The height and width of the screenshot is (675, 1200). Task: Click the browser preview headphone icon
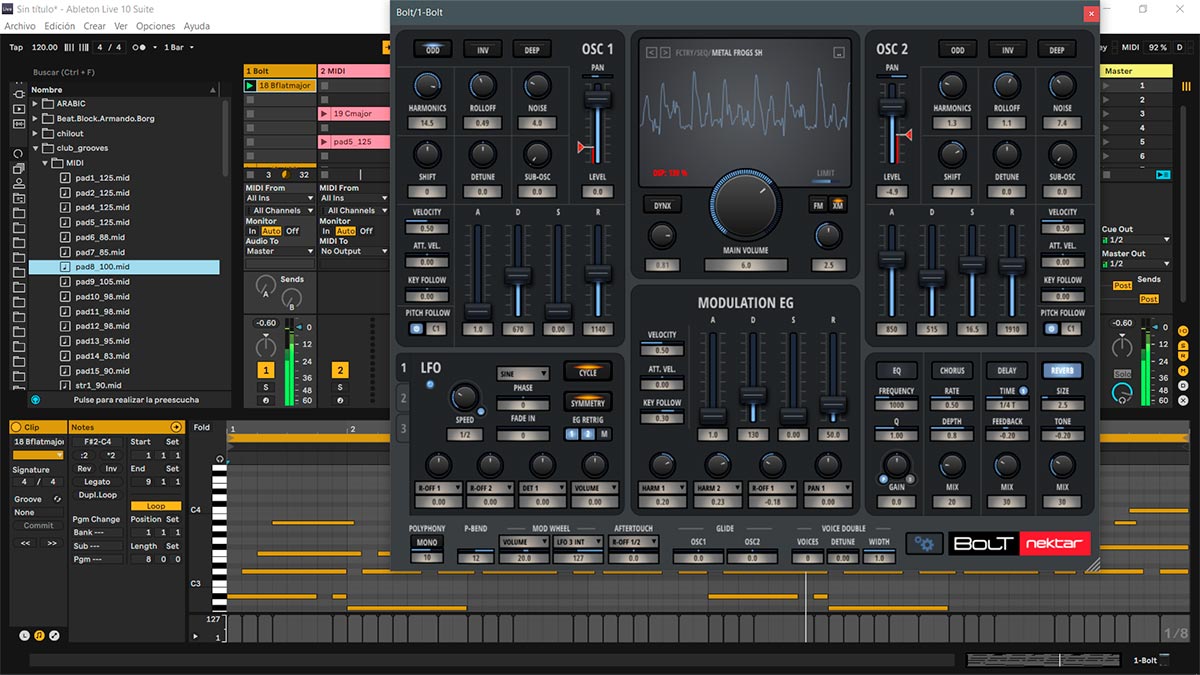coord(36,399)
